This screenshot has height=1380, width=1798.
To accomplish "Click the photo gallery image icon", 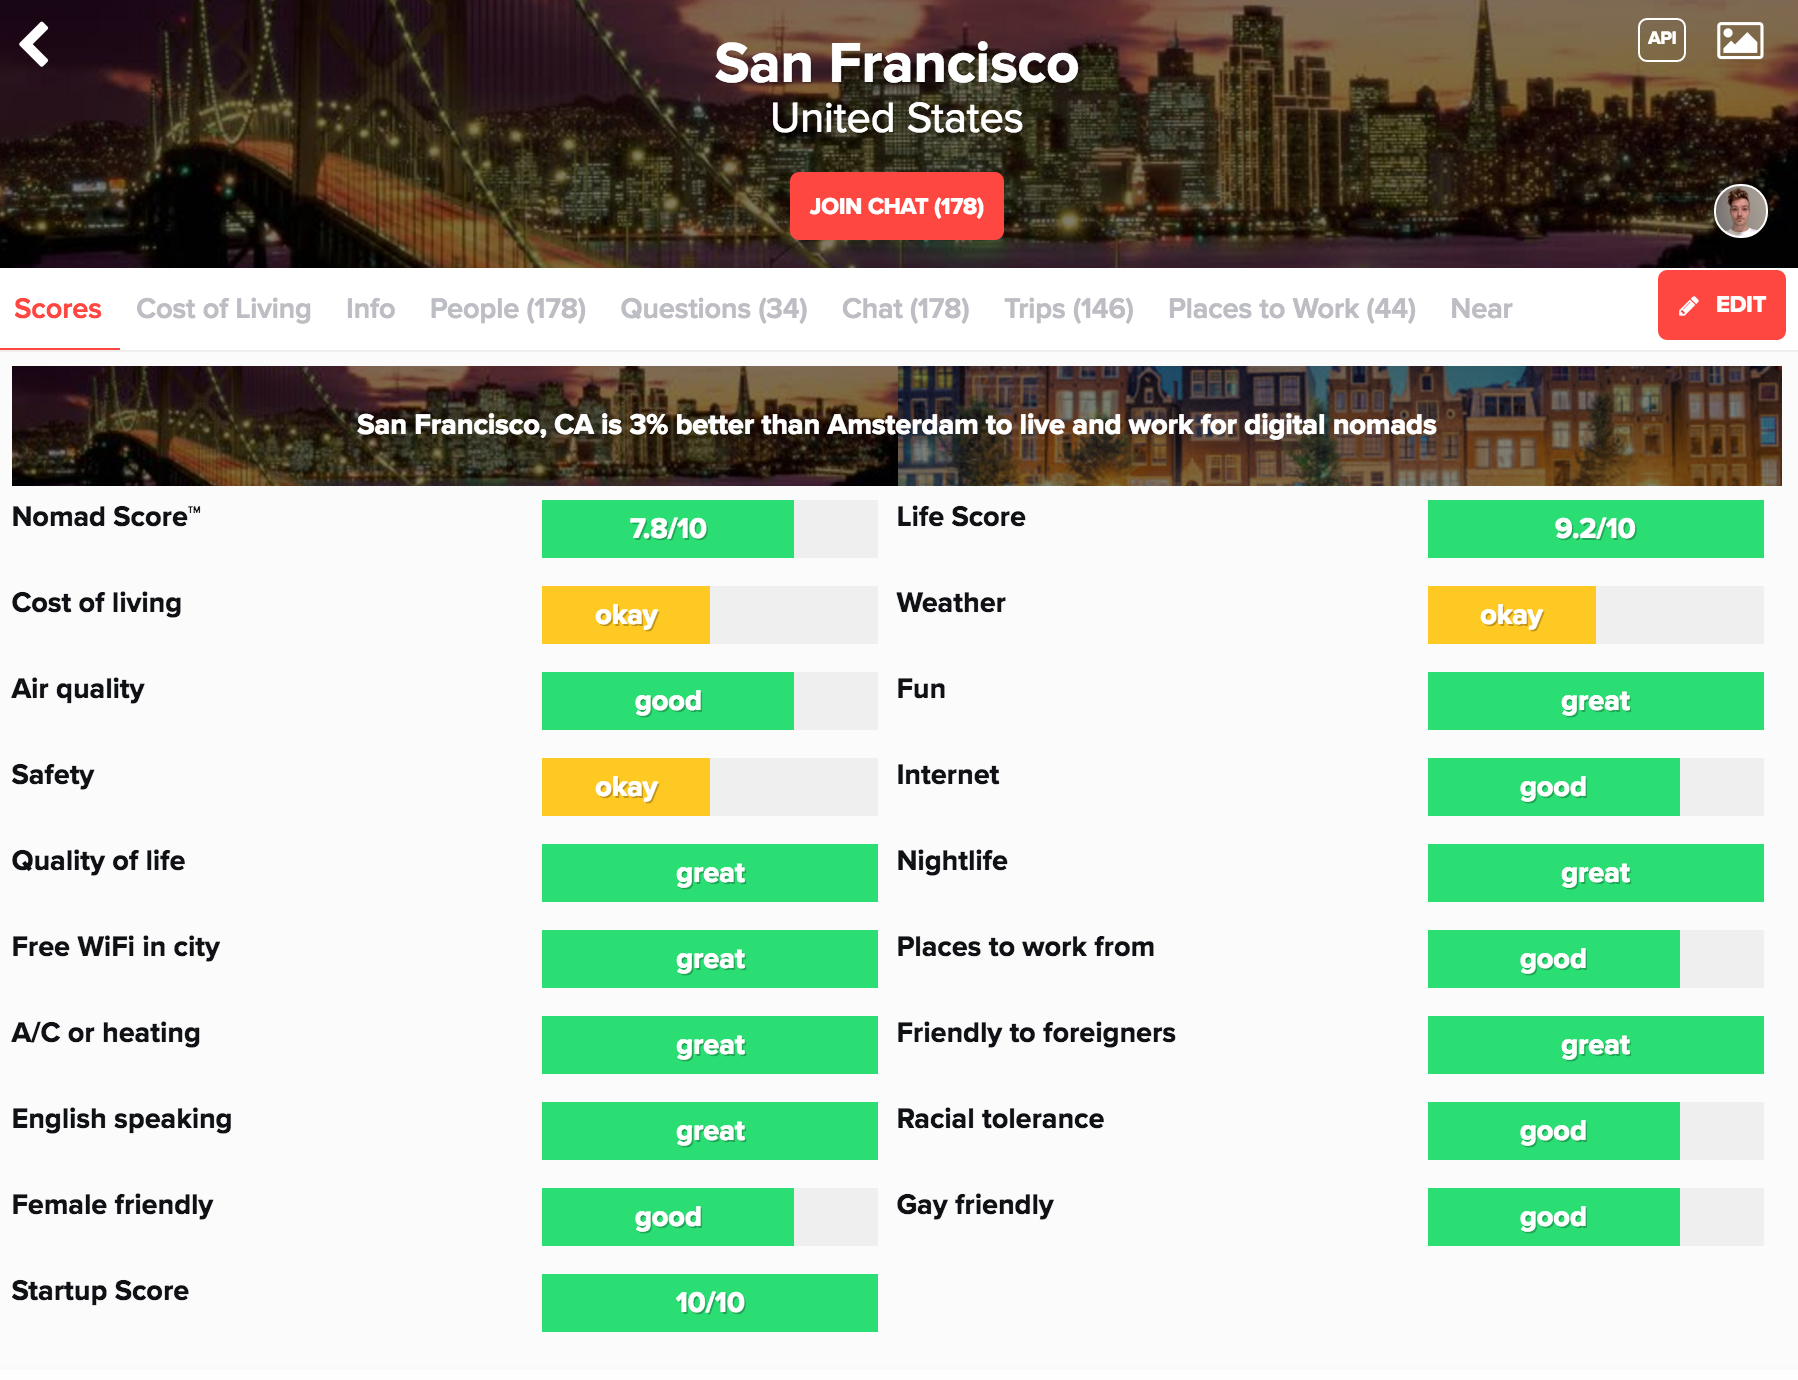I will (x=1739, y=40).
